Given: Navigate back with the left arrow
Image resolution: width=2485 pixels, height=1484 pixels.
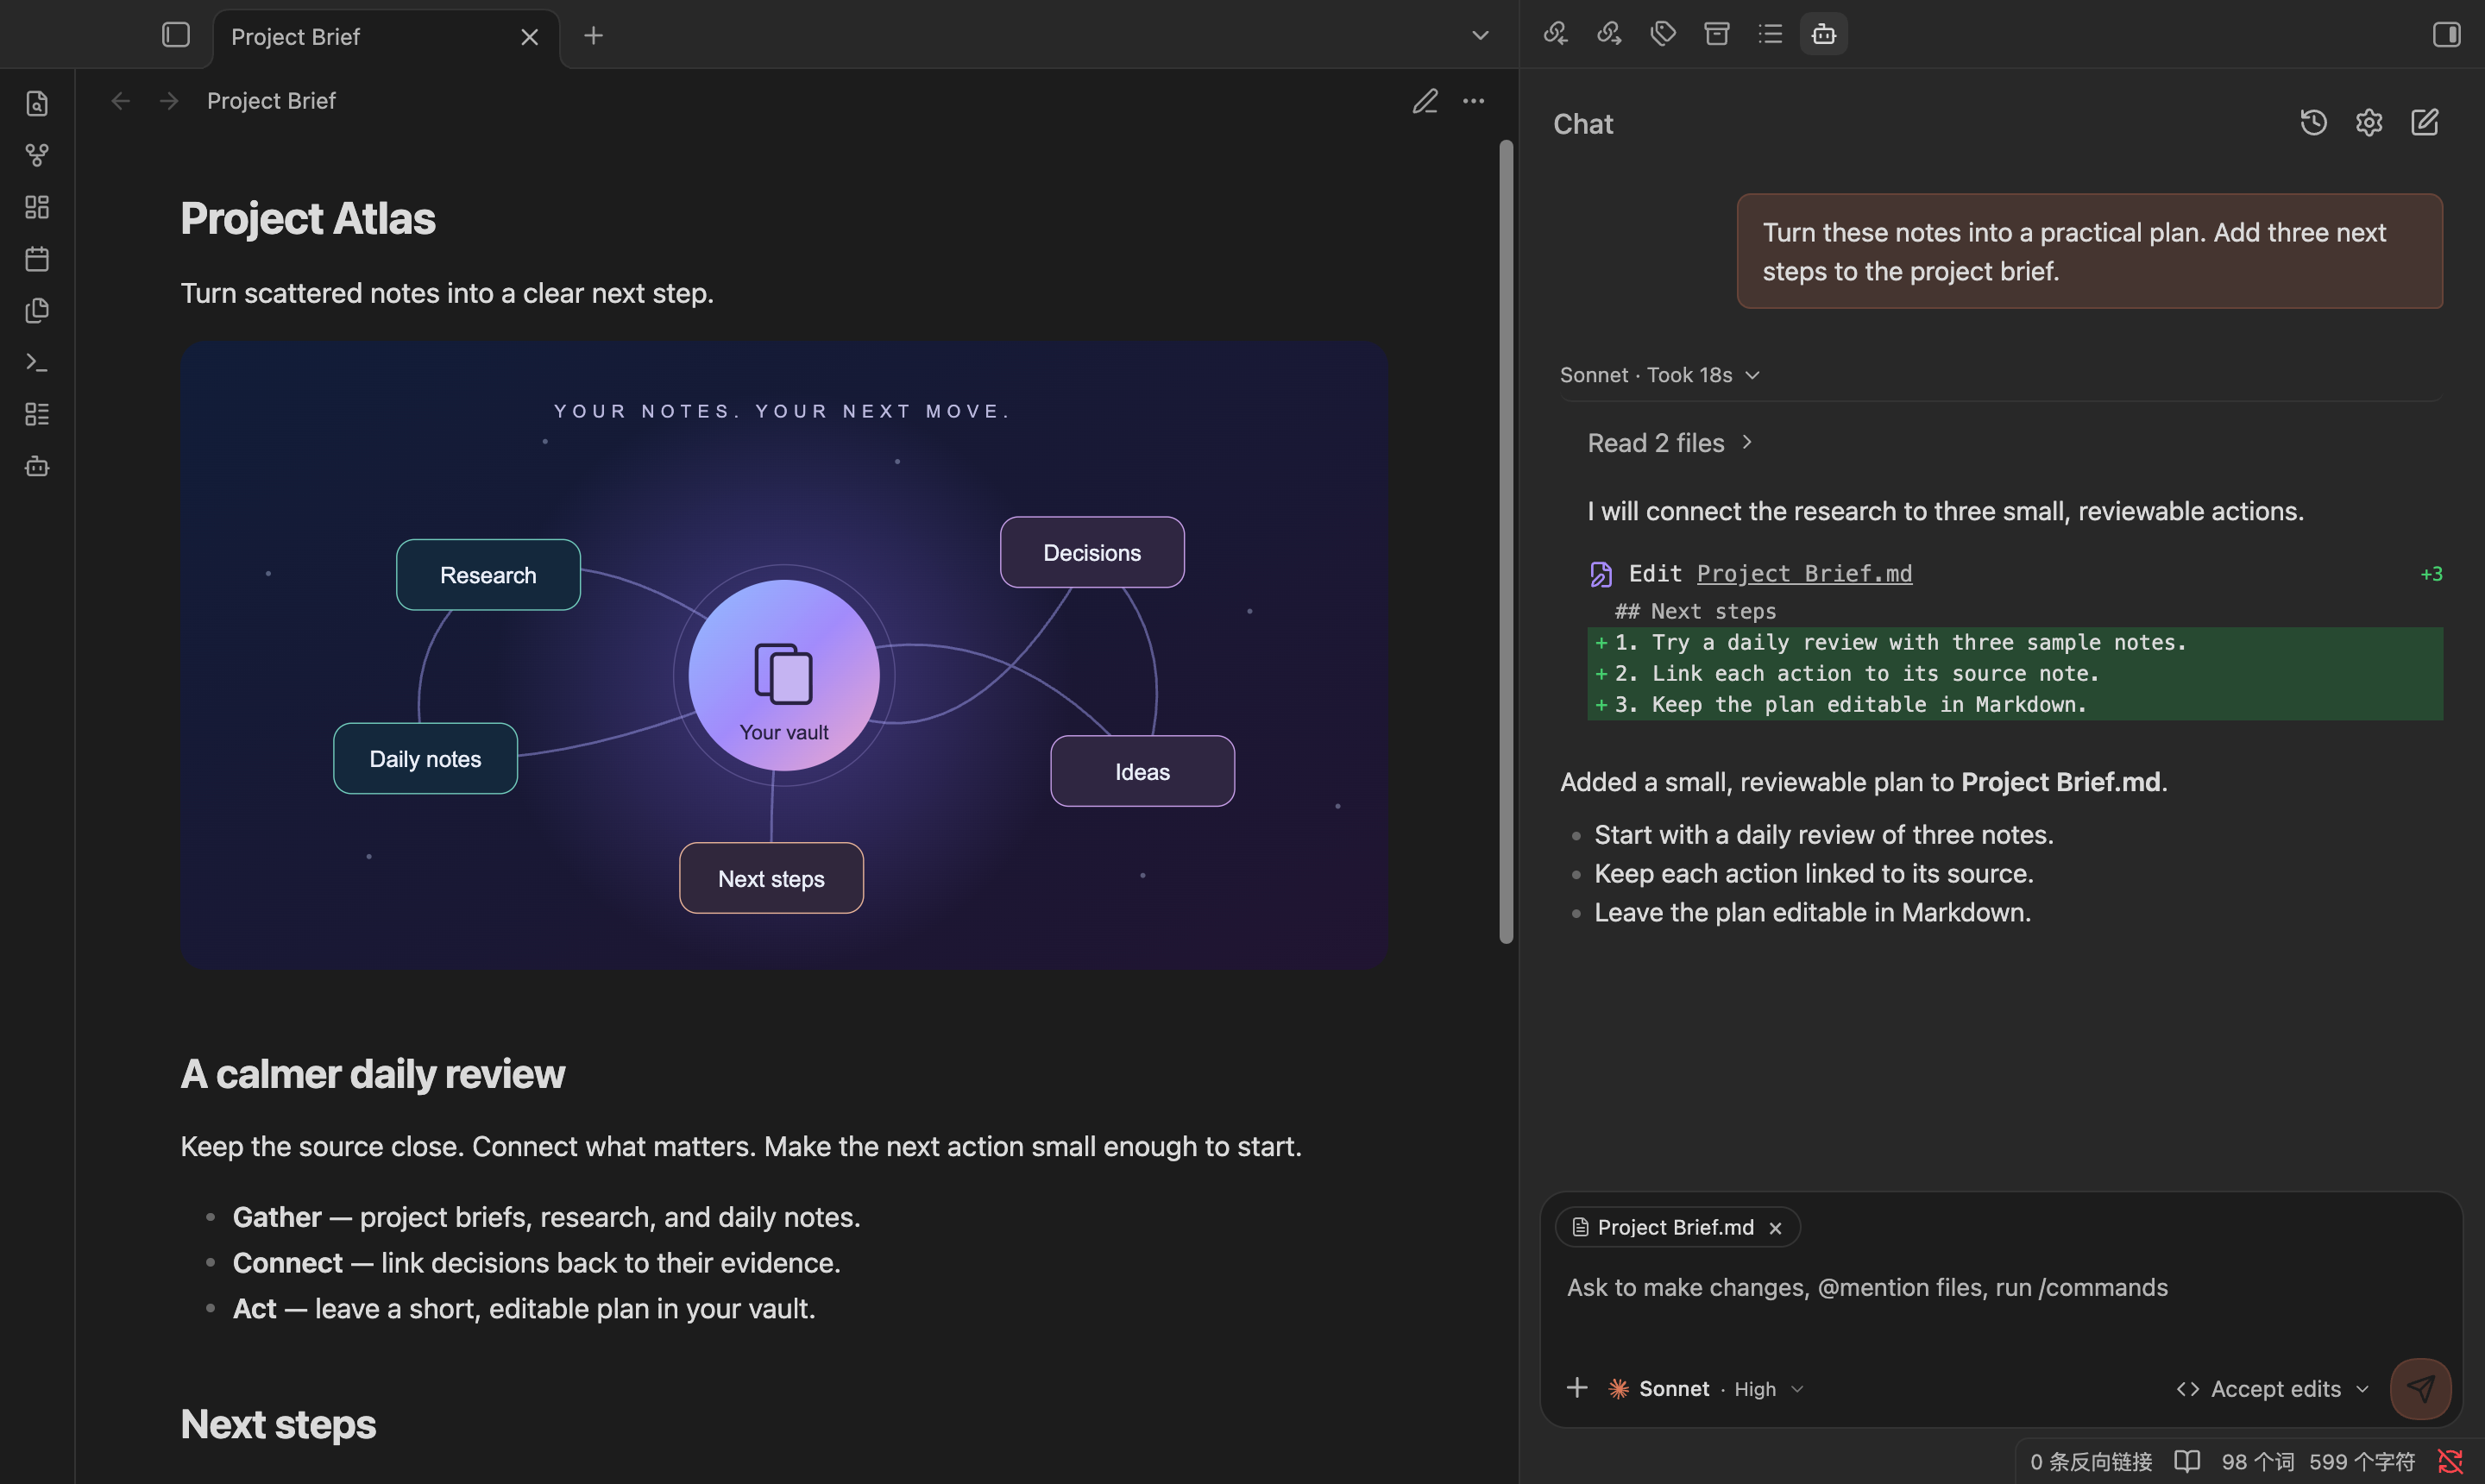Looking at the screenshot, I should coord(120,101).
